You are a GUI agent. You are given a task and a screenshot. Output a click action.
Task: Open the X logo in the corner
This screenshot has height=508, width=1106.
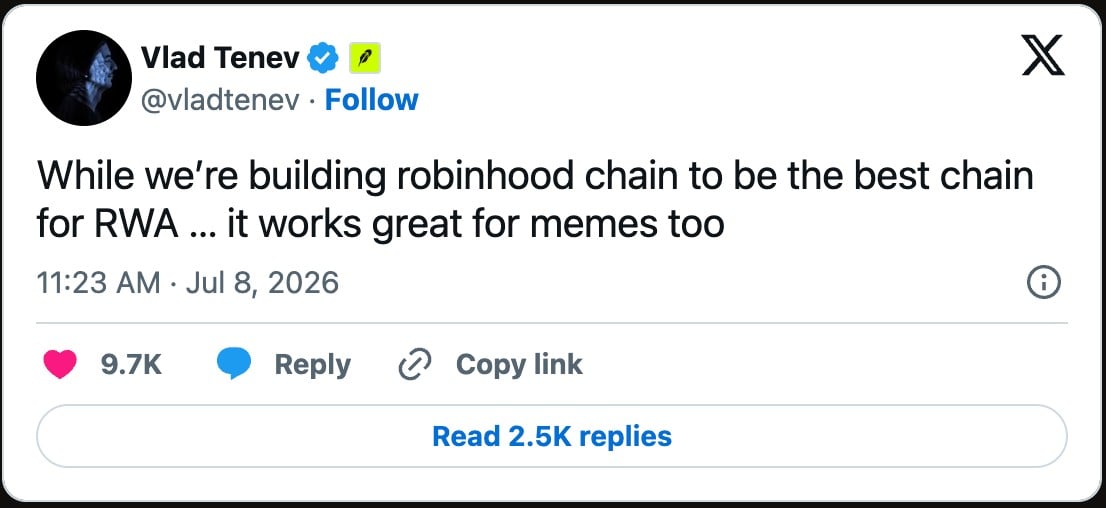click(x=1043, y=57)
